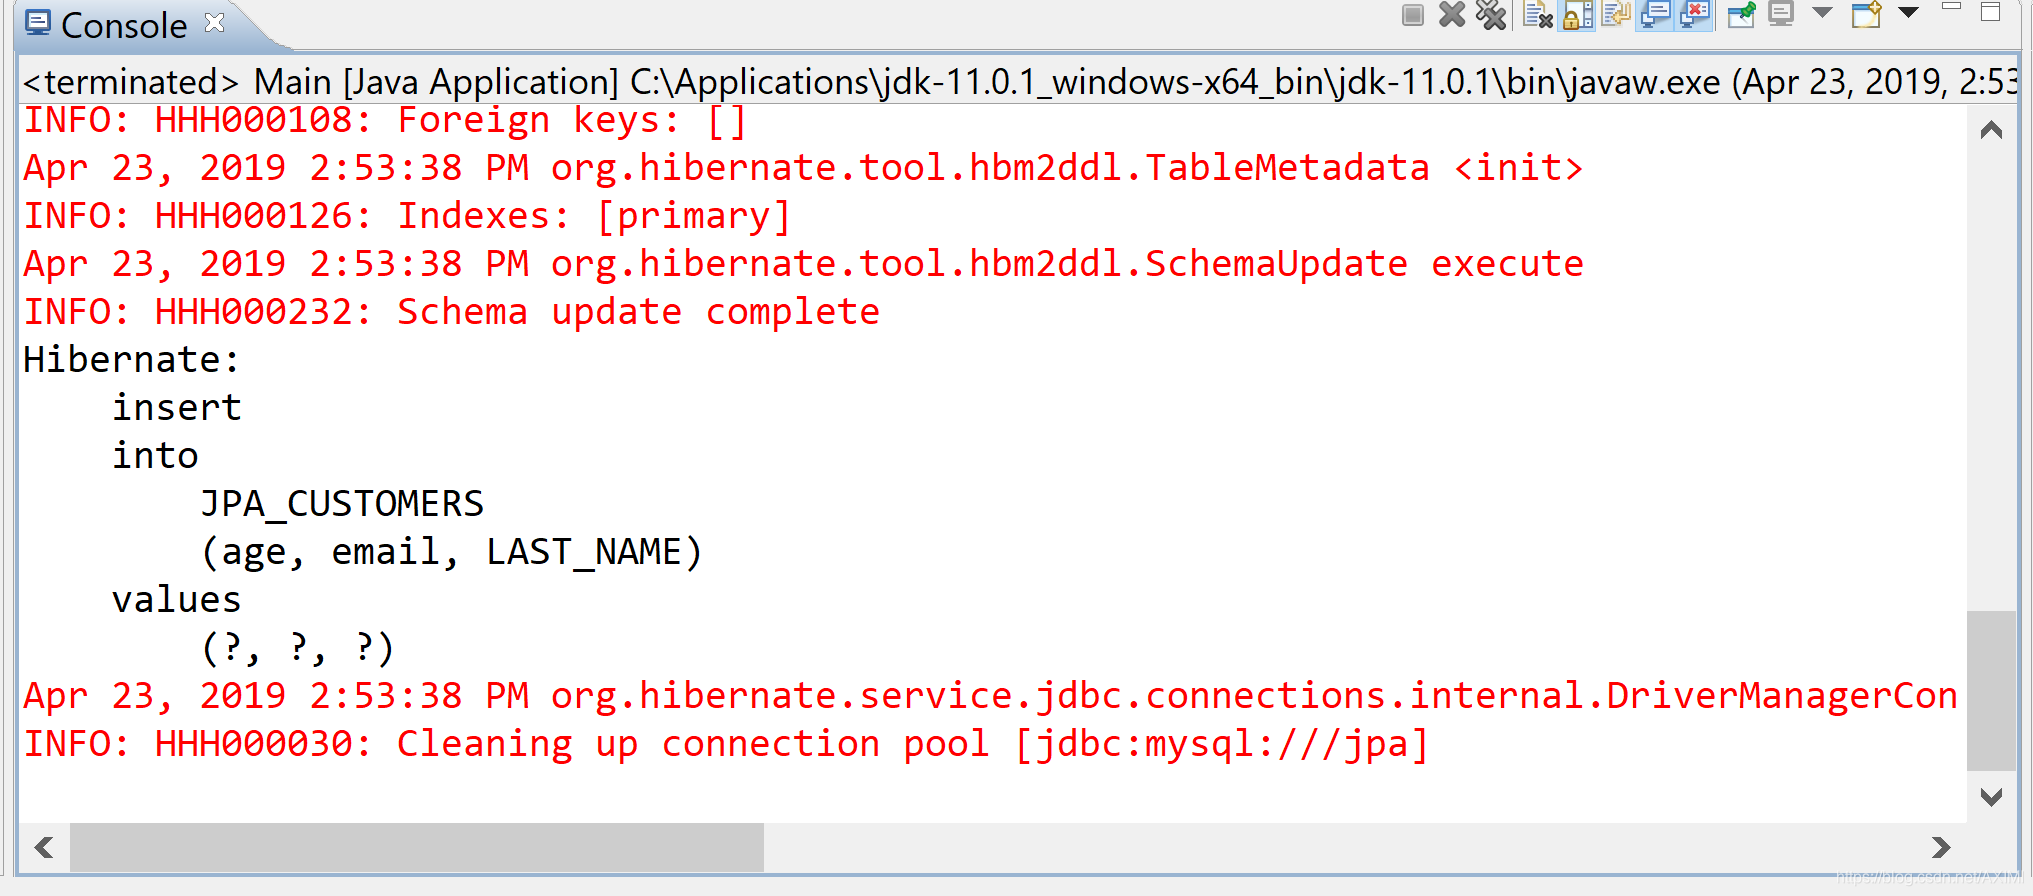Screen dimensions: 2033x896
Task: Remove all terminated launches double-X icon
Action: click(x=1491, y=15)
